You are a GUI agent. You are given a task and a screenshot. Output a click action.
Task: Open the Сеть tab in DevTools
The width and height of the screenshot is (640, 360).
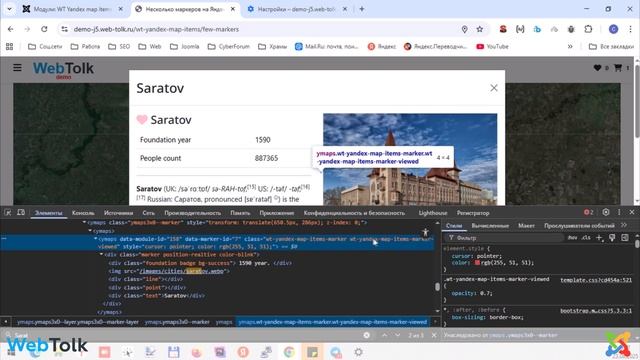[x=149, y=213]
